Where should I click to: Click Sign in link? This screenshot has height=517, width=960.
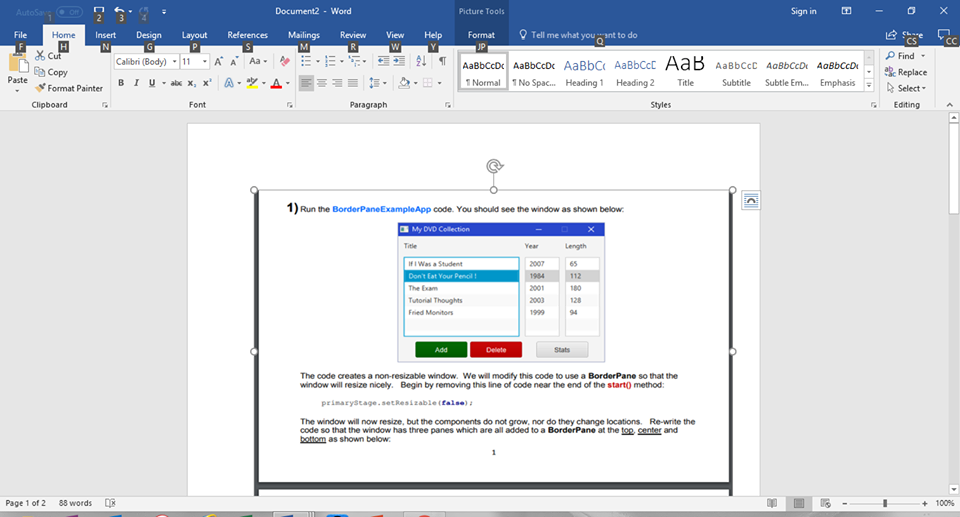coord(803,11)
